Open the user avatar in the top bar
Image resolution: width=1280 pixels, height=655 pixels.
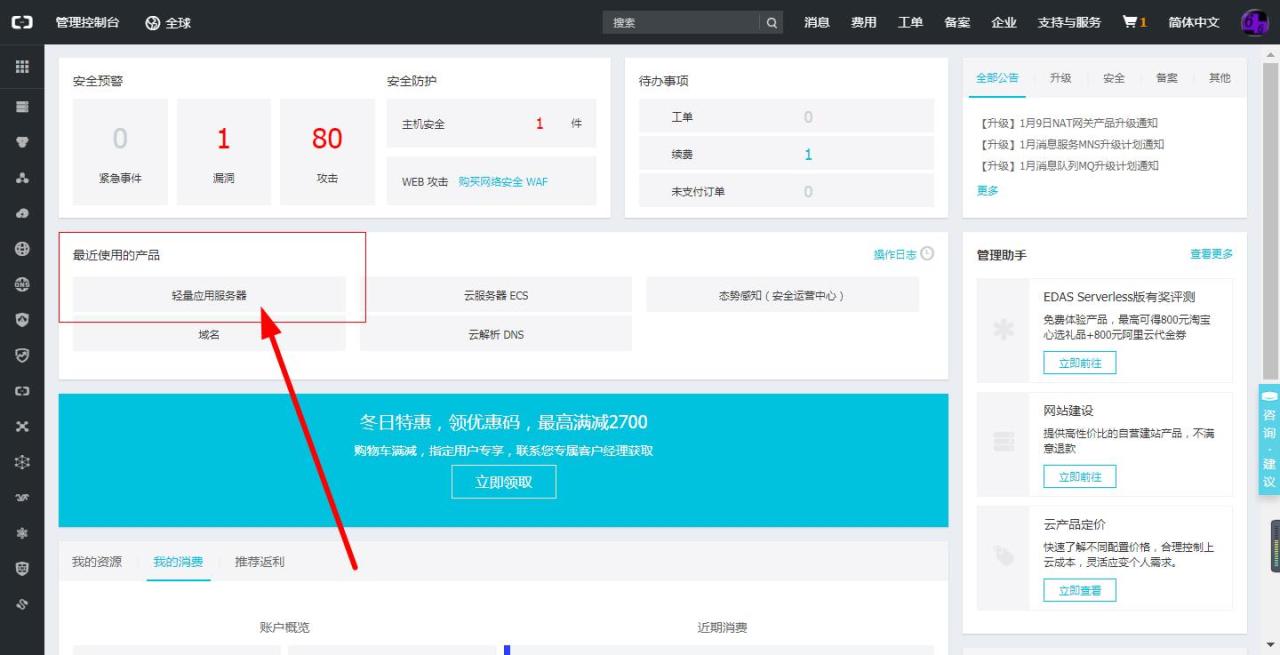(1254, 22)
